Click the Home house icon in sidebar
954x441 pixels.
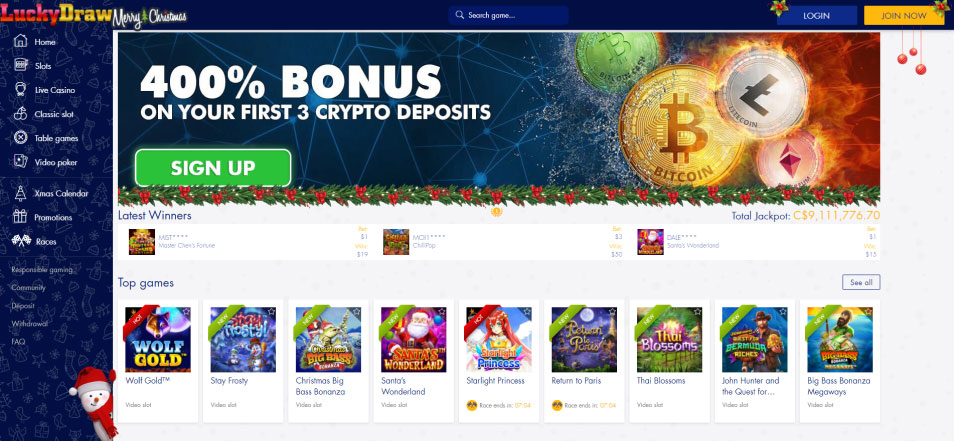click(x=21, y=41)
